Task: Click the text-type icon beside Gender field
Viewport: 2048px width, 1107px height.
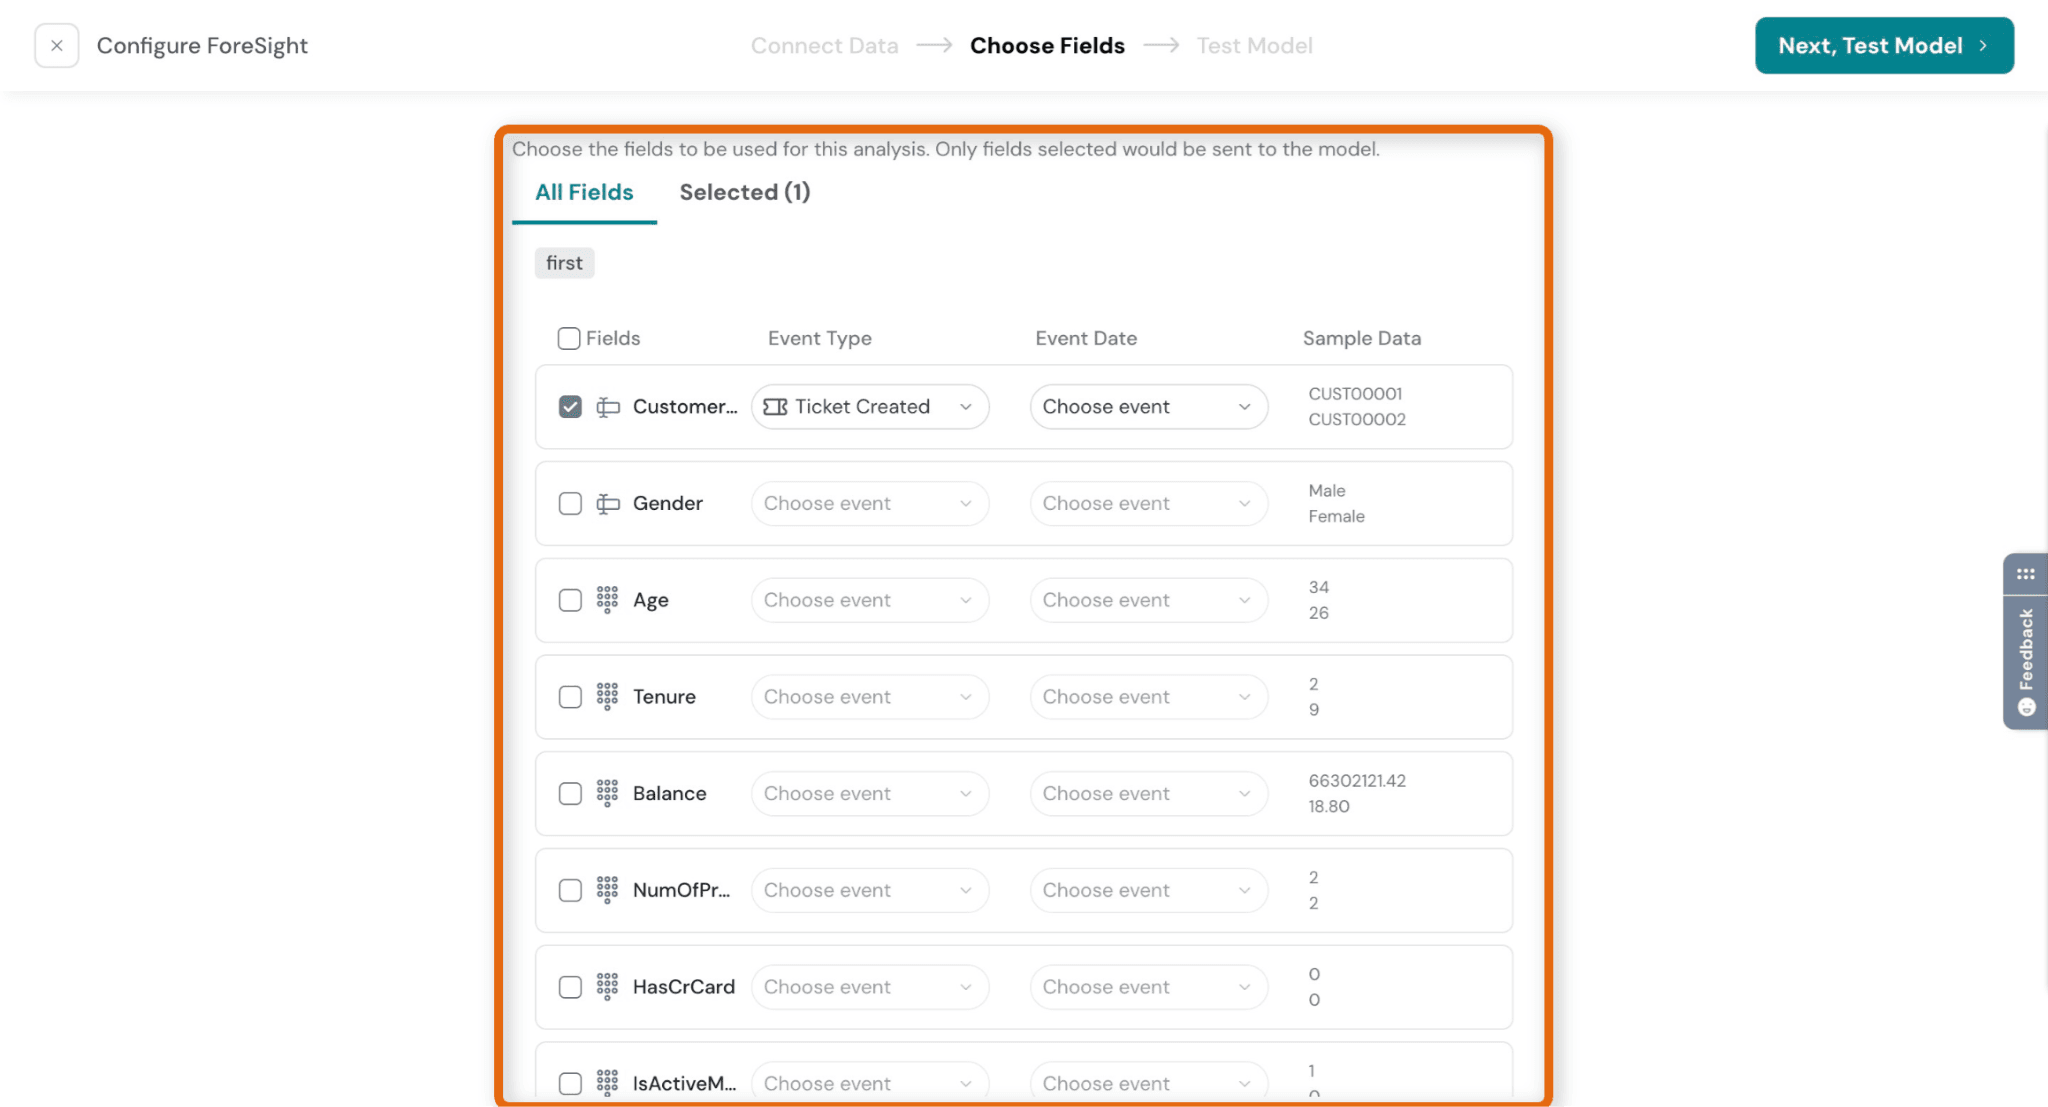Action: [608, 504]
